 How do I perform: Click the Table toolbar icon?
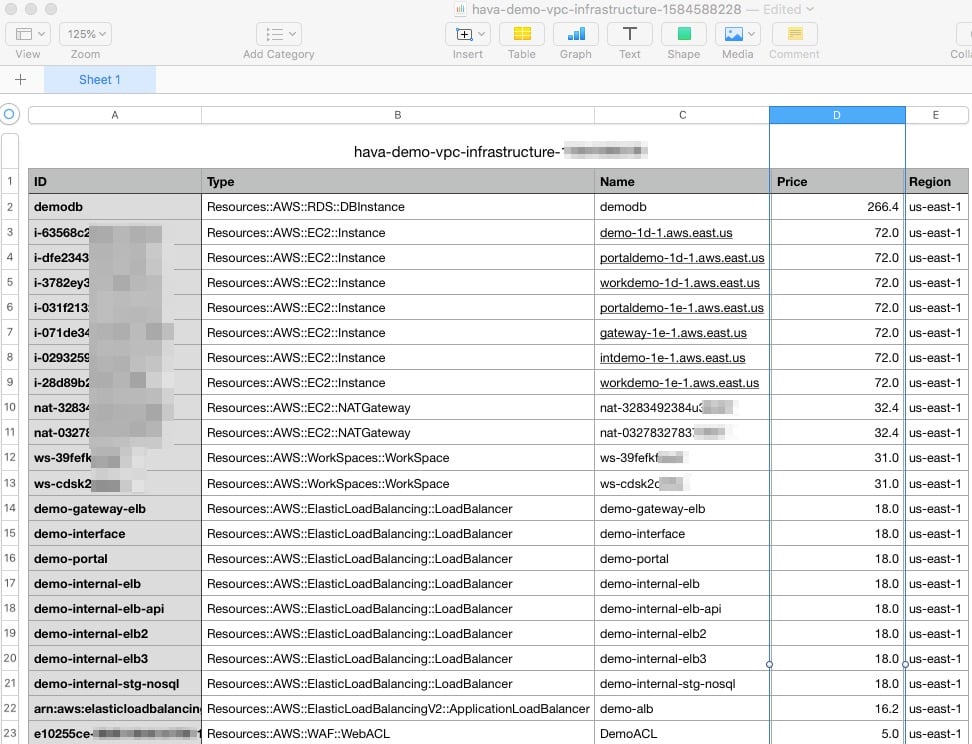tap(521, 34)
